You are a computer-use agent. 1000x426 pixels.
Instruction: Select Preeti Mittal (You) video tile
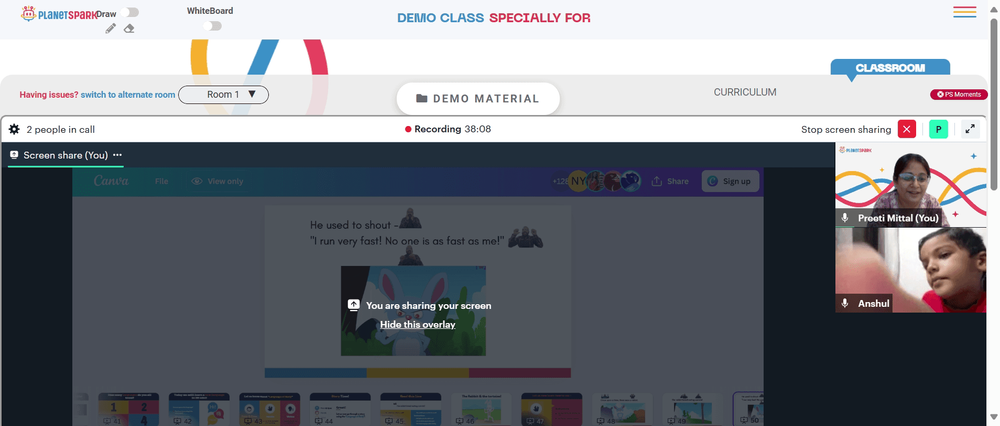[x=911, y=184]
